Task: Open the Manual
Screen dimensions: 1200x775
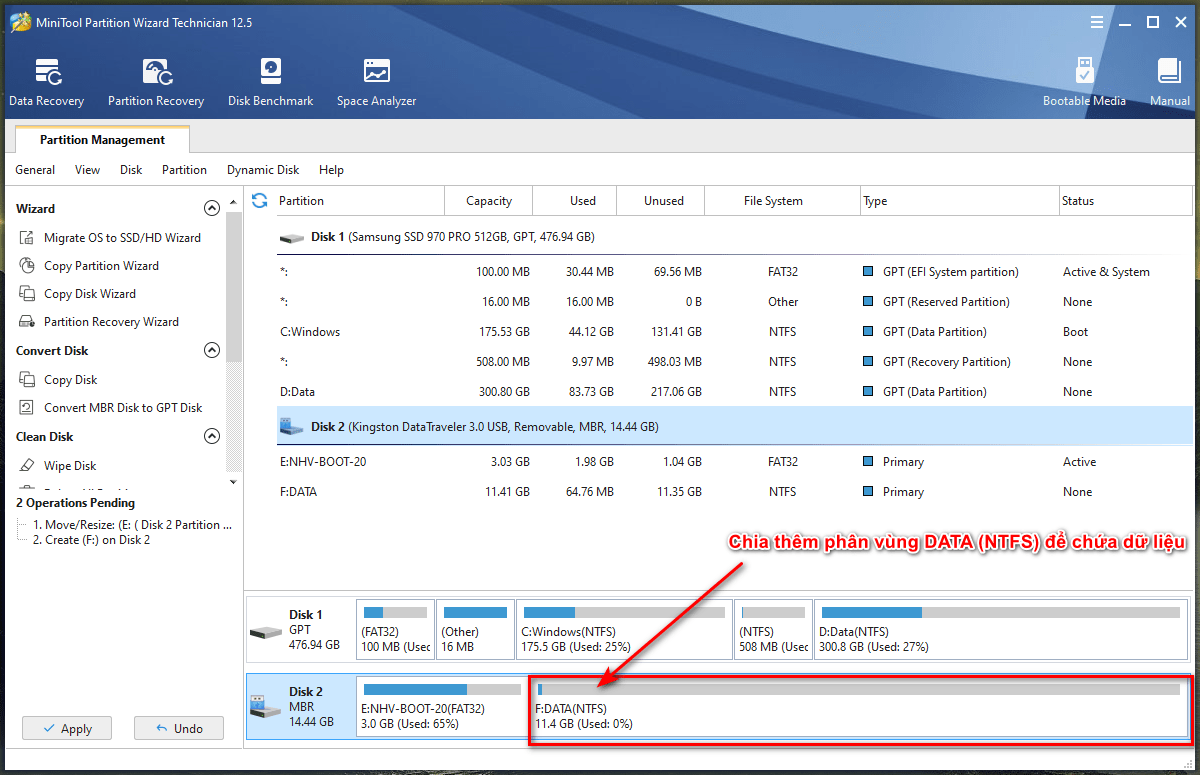Action: 1169,83
